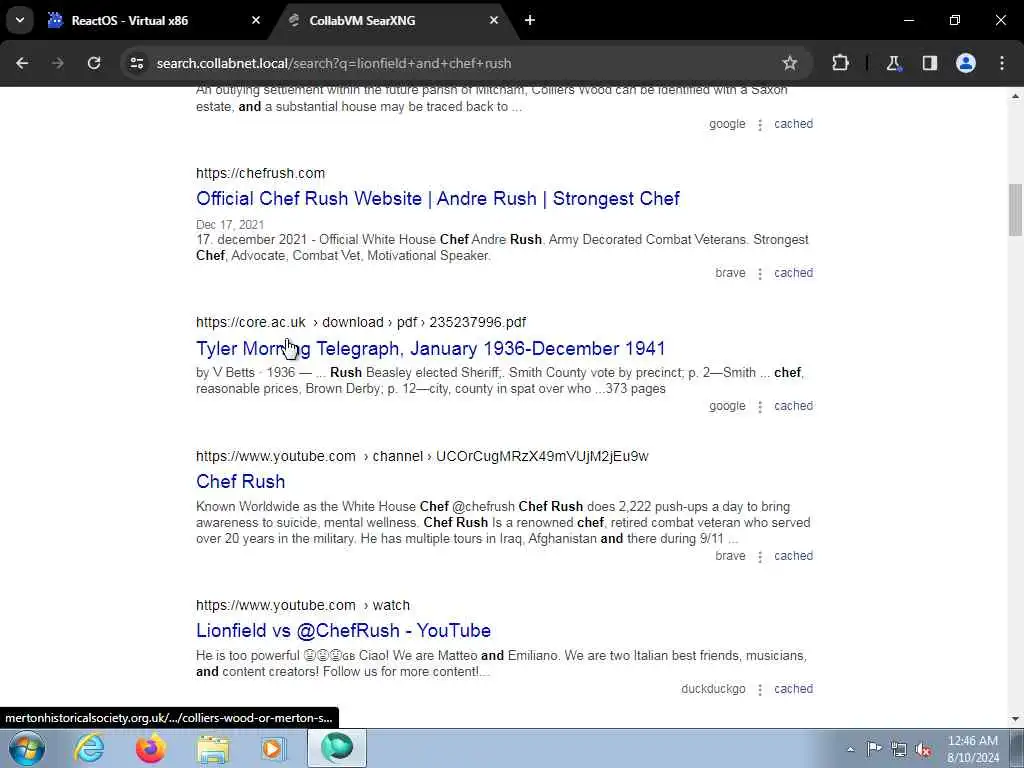Open Windows Media Player on taskbar
Viewport: 1024px width, 768px height.
coord(274,748)
